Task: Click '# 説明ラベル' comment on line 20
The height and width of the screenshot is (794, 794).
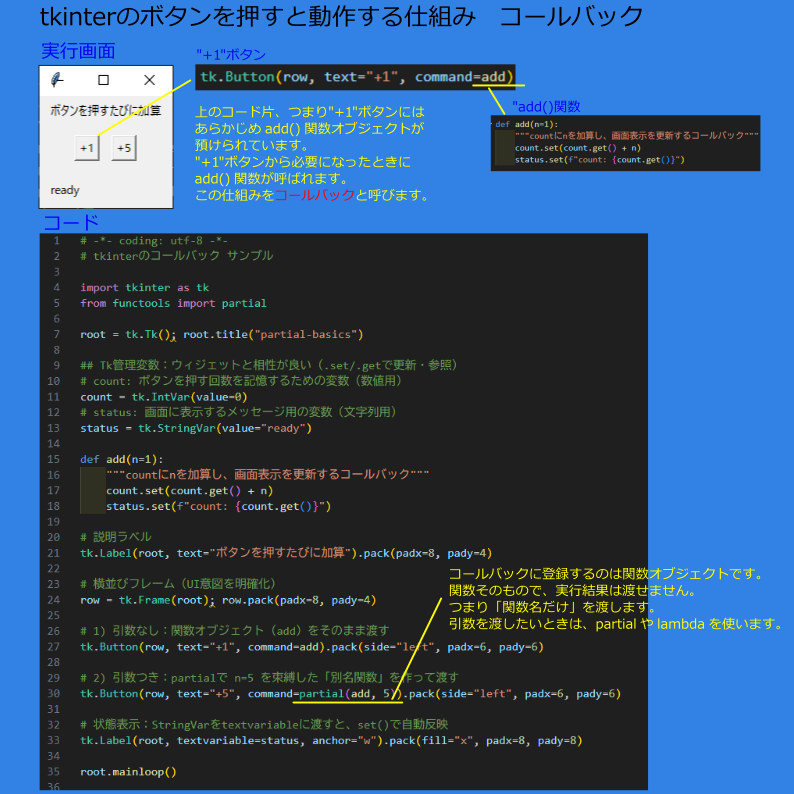Action: click(115, 537)
